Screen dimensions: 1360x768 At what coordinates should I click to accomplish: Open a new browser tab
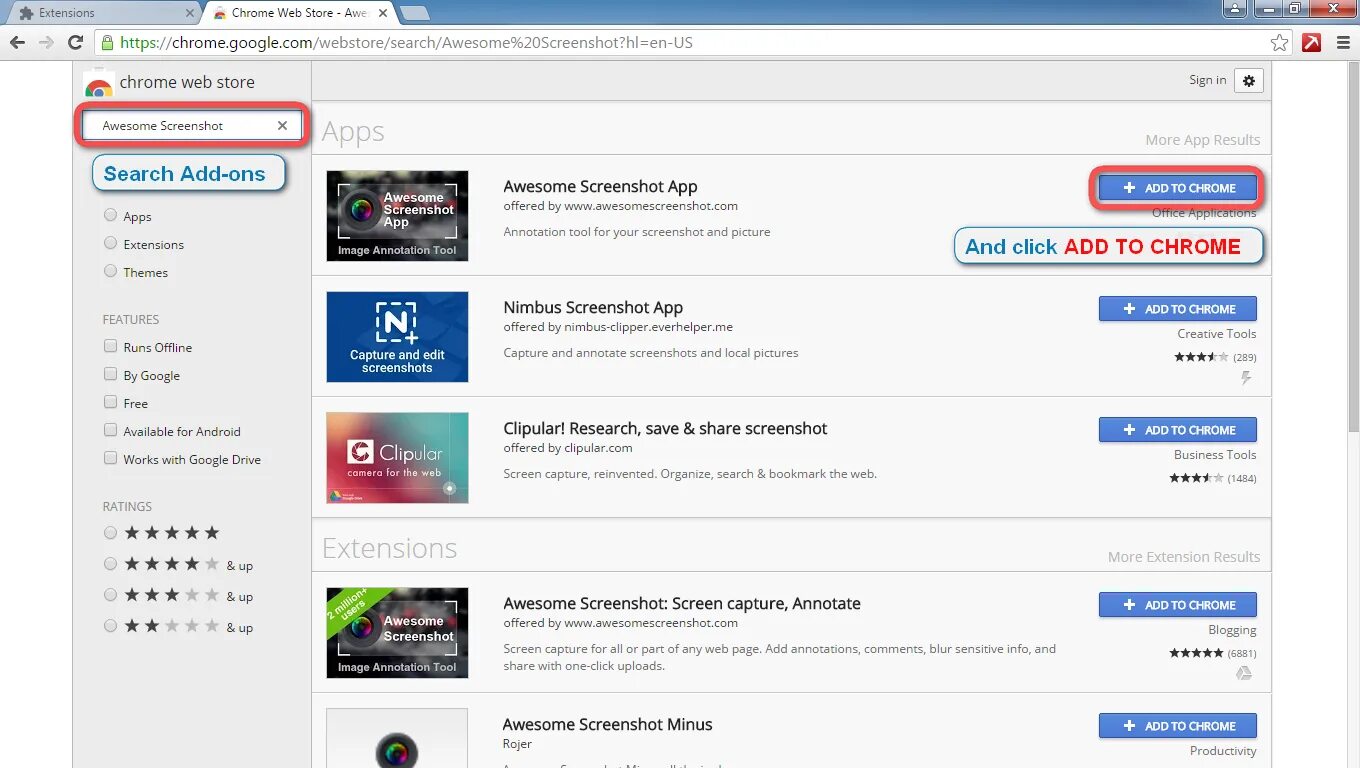(414, 13)
